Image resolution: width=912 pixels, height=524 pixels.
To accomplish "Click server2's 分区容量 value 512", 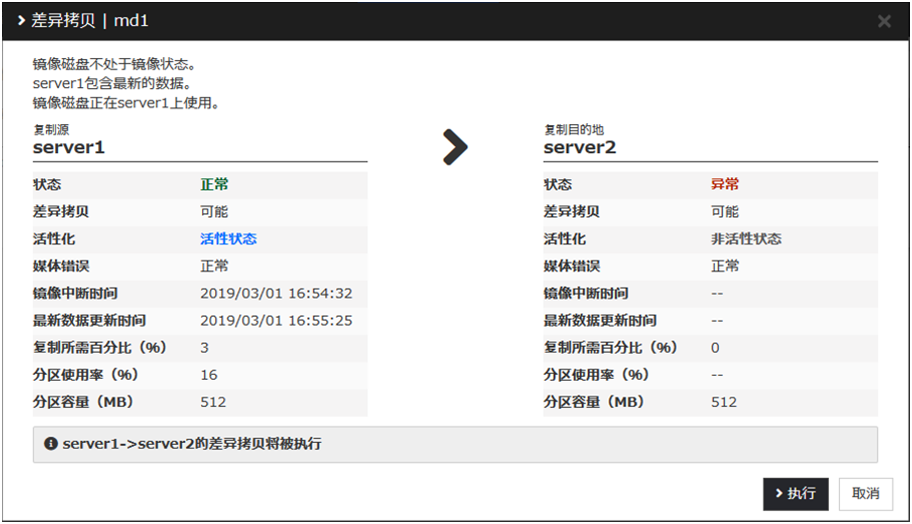I will (x=724, y=402).
